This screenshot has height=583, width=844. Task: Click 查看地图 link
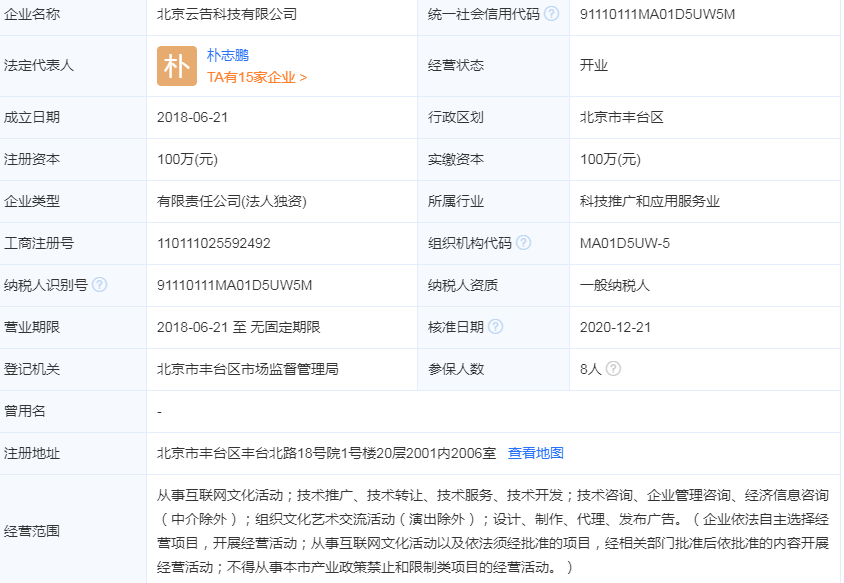536,453
